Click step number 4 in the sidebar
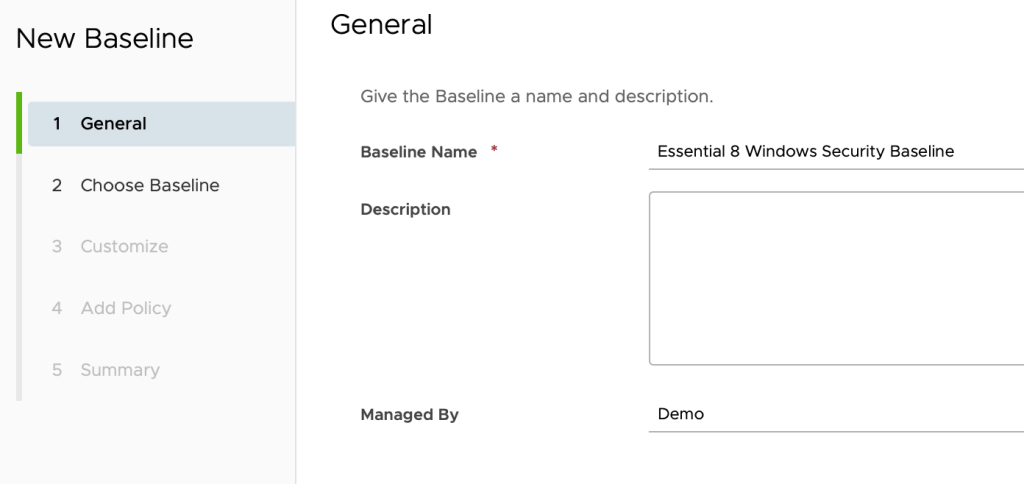This screenshot has height=484, width=1024. coord(57,308)
